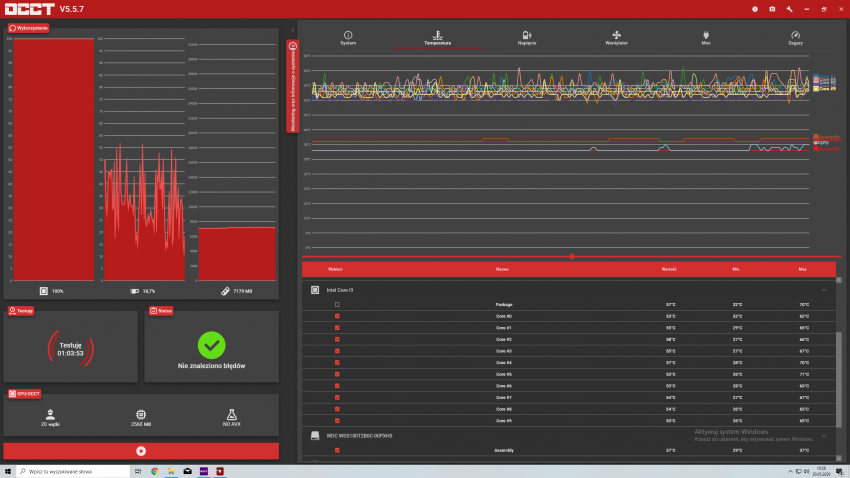
Task: Click the NO AVX flask icon
Action: click(232, 413)
